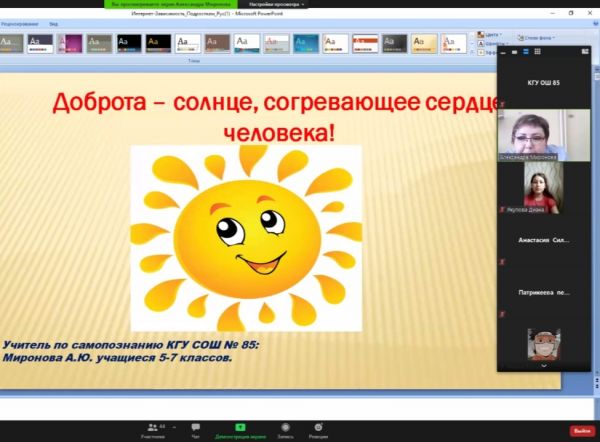Start recording with the Запись button
Viewport: 600px width, 442px height.
(x=285, y=428)
